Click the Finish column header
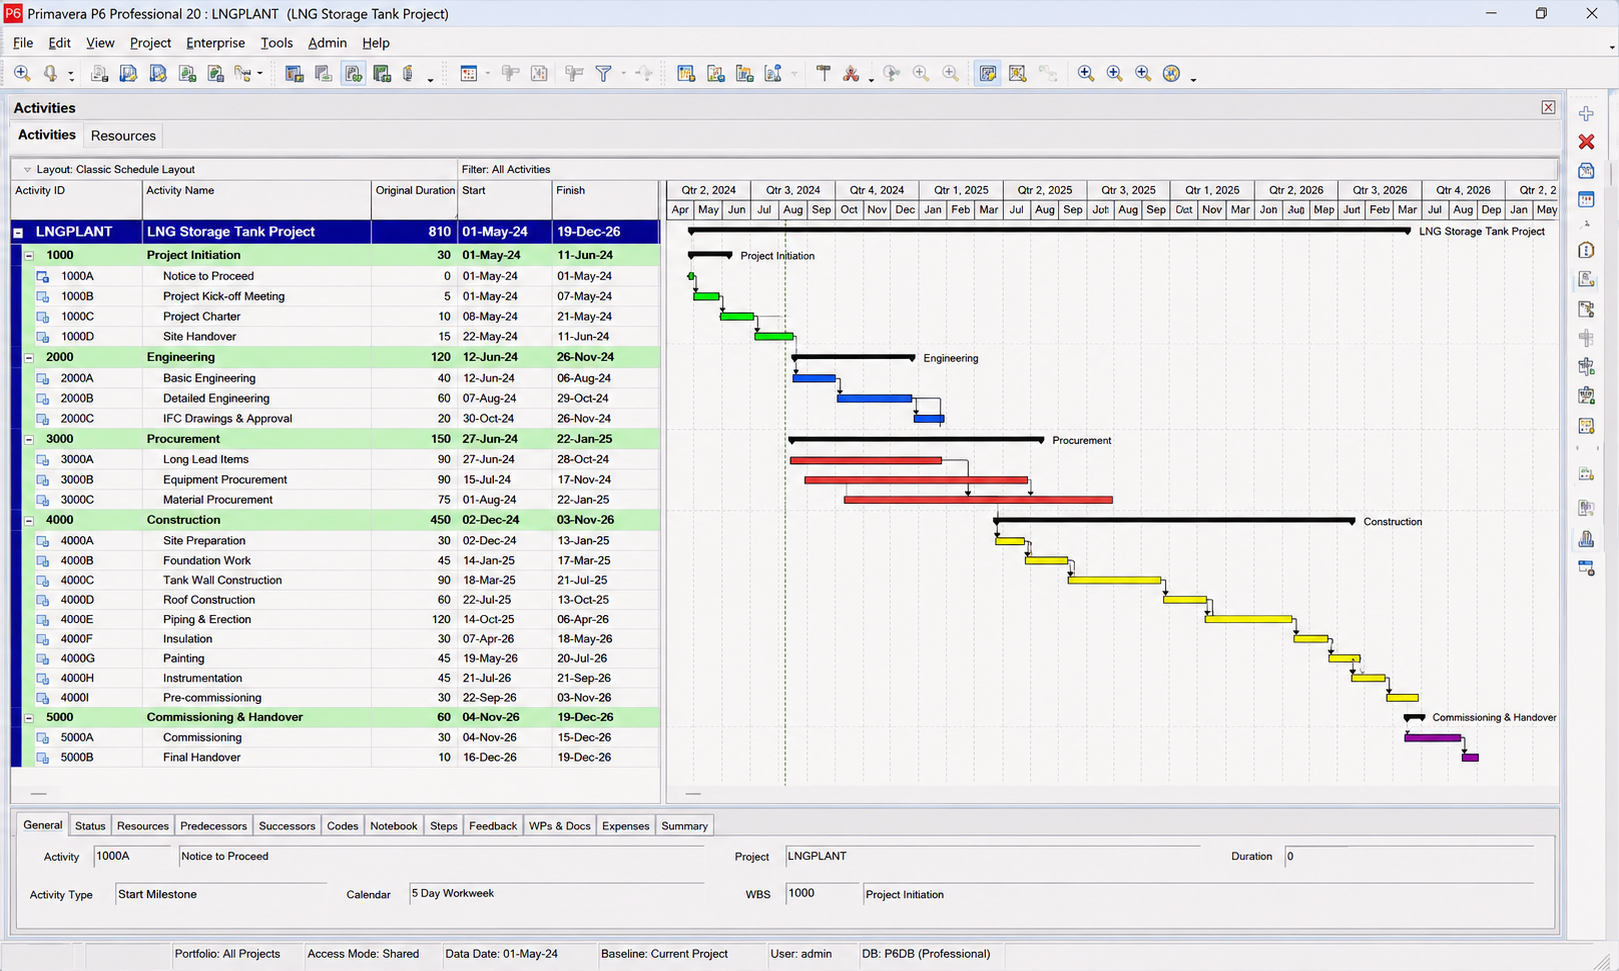 click(606, 199)
